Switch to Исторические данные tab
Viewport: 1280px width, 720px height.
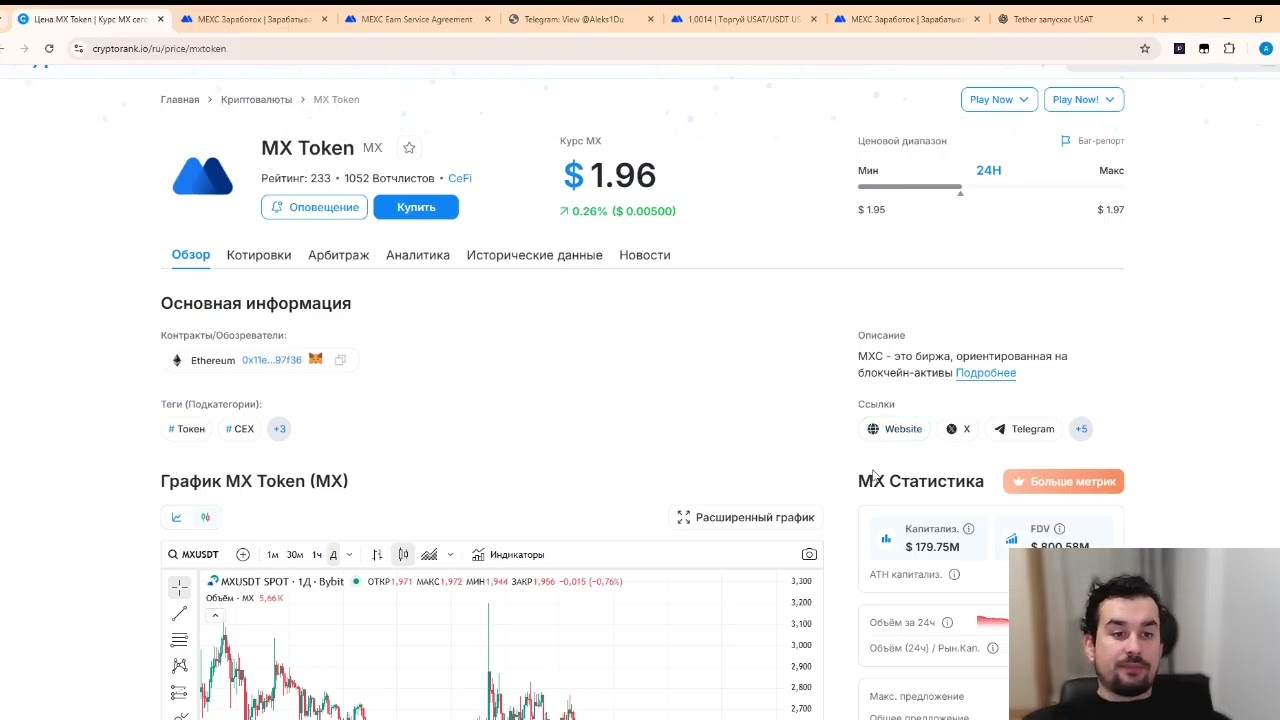point(534,255)
